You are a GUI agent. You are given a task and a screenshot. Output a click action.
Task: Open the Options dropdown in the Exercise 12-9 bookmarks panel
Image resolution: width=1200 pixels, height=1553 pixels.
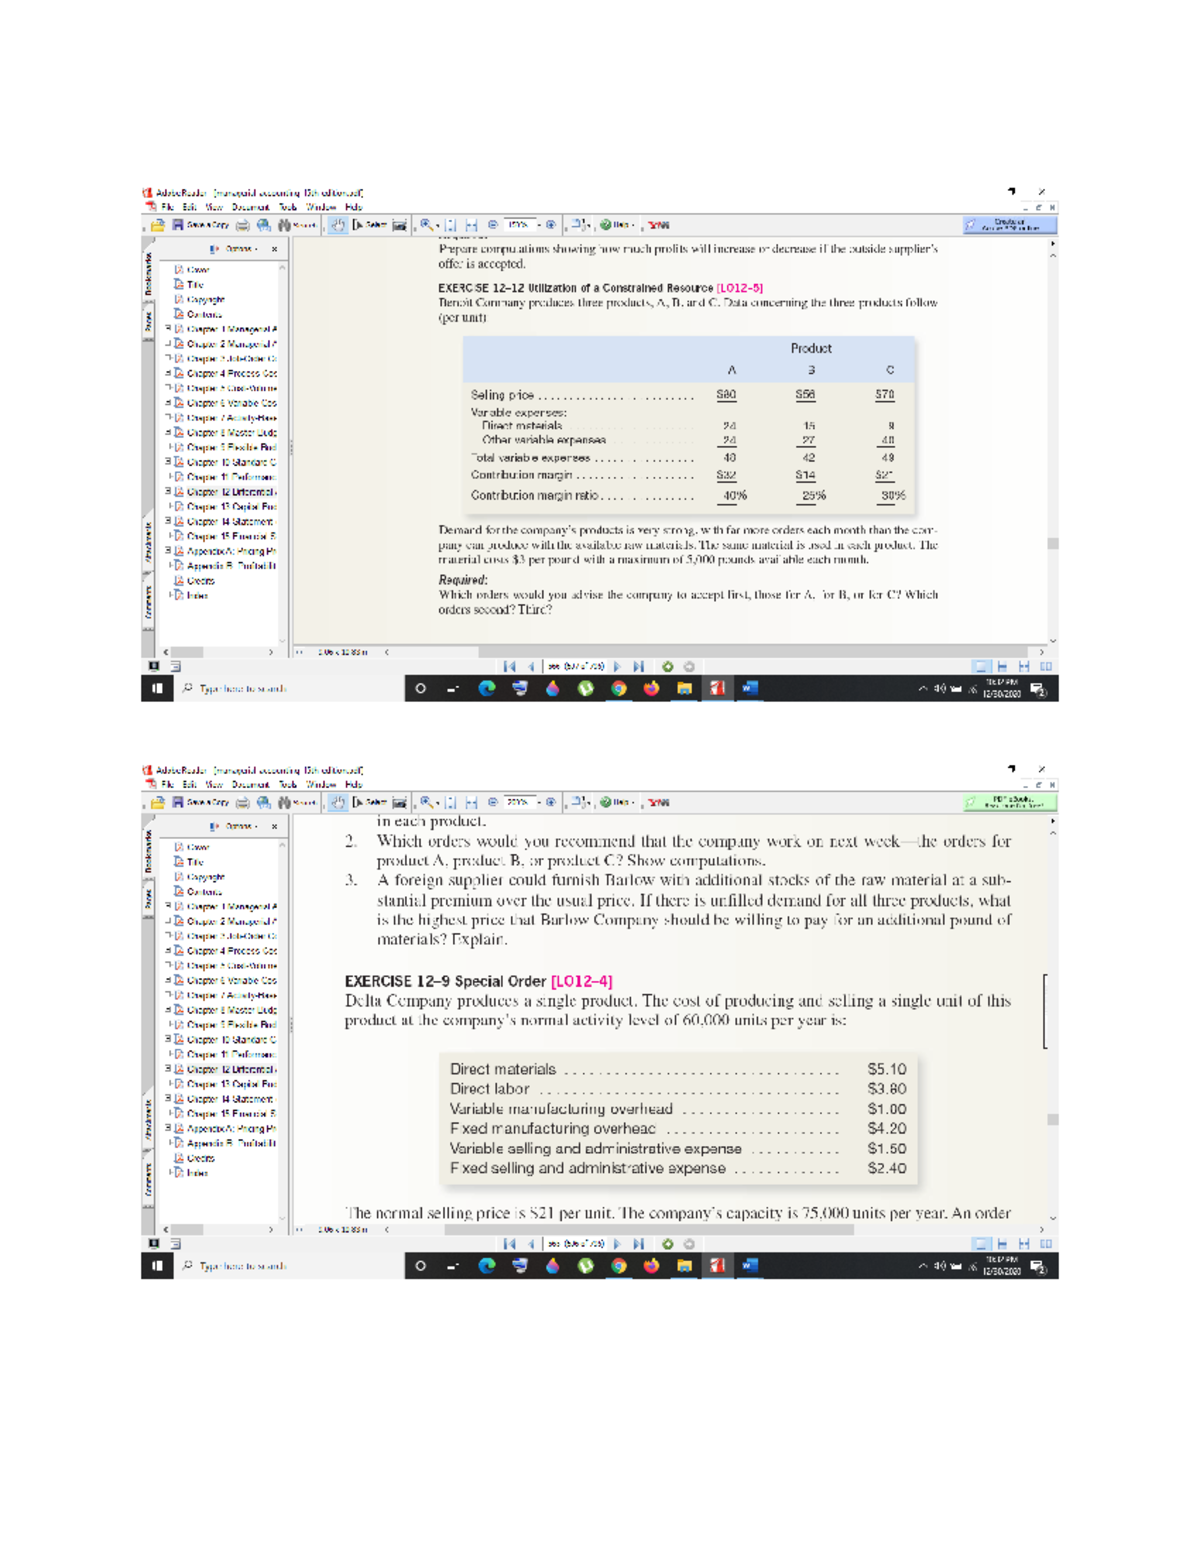pos(240,826)
